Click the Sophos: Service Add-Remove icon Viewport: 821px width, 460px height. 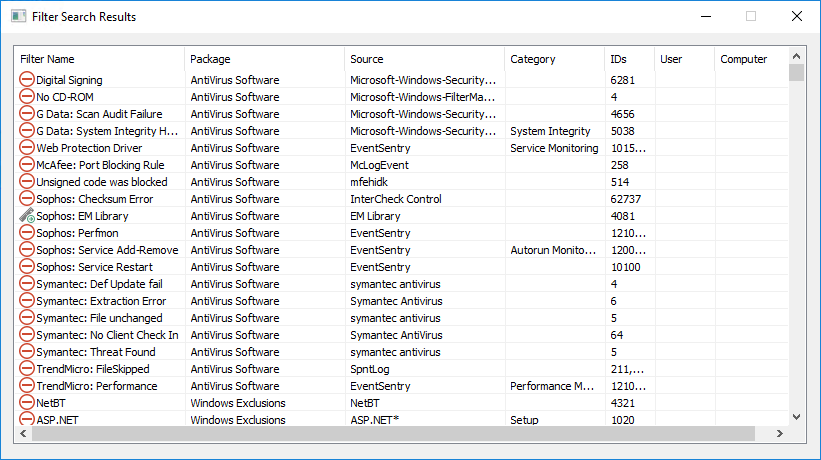point(27,249)
